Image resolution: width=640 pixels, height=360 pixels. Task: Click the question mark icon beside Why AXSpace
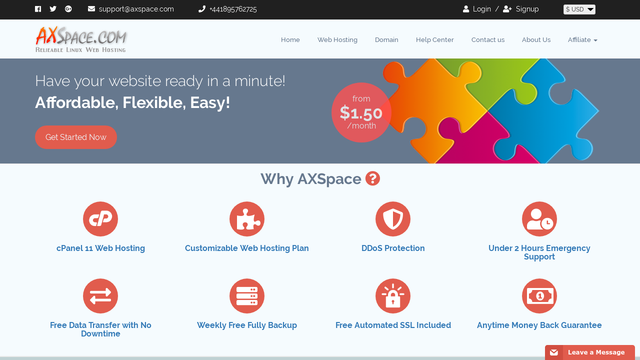[x=373, y=179]
